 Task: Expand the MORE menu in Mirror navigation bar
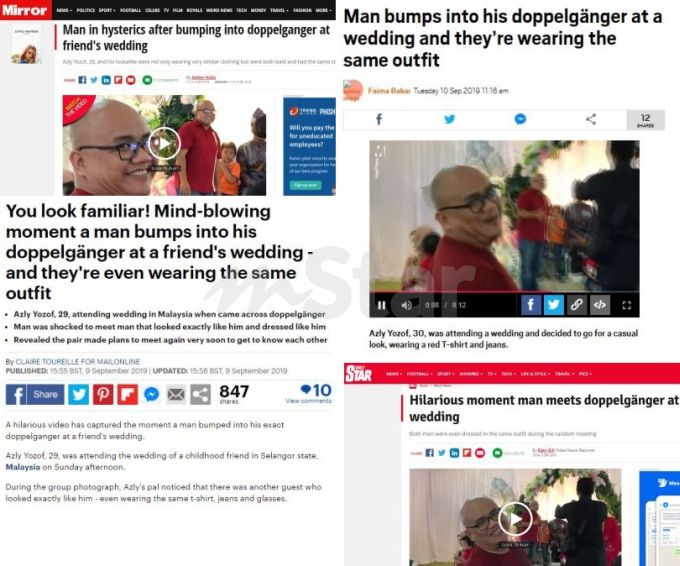(323, 10)
